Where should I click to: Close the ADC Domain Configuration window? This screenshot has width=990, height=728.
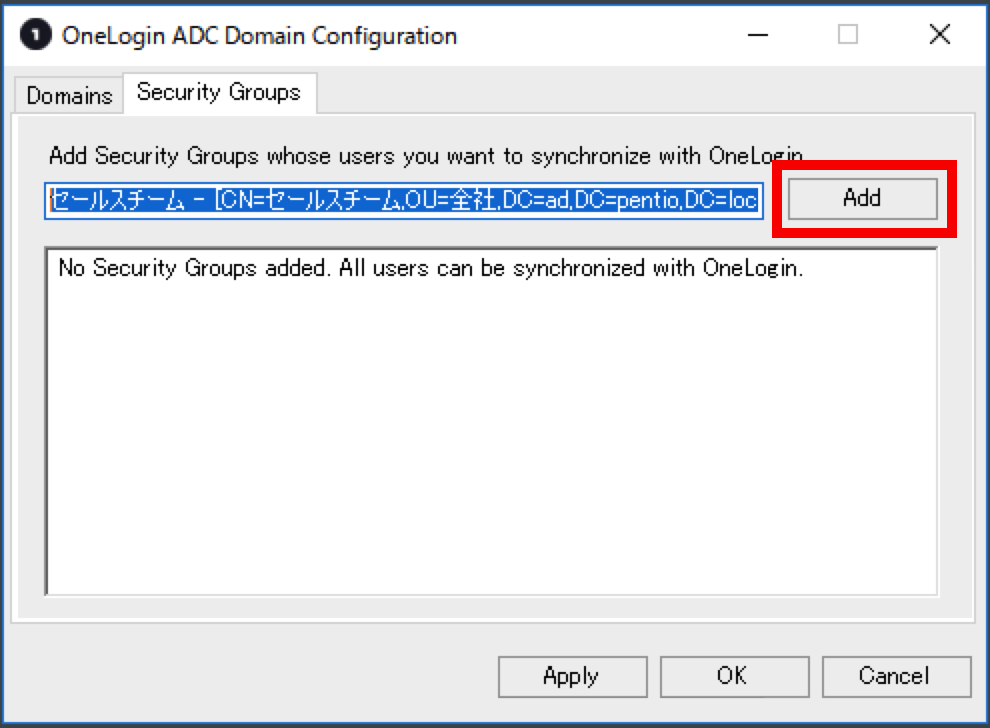(x=939, y=35)
